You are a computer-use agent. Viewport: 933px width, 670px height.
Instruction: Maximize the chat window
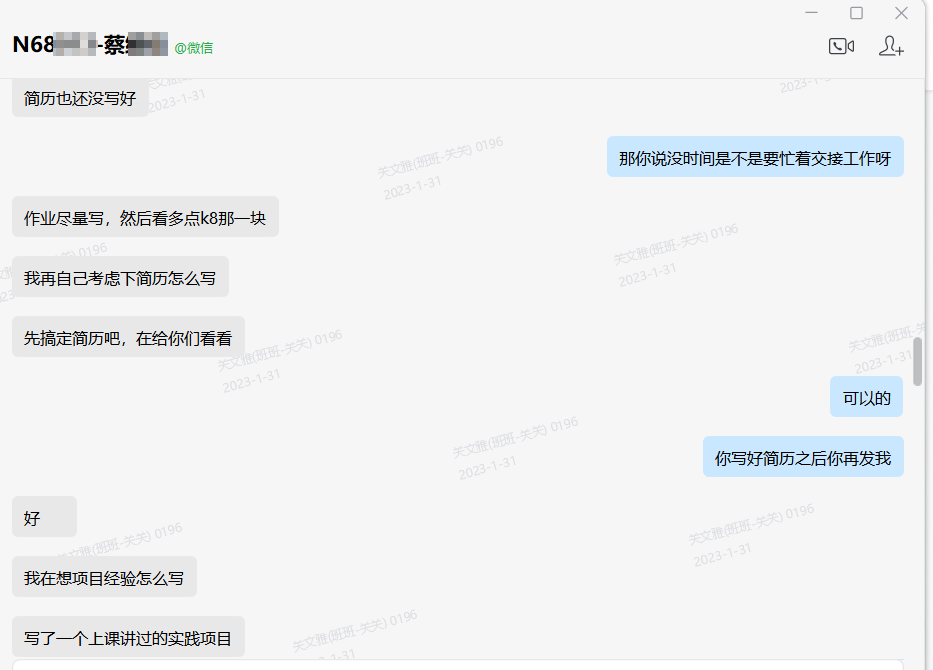(x=856, y=13)
